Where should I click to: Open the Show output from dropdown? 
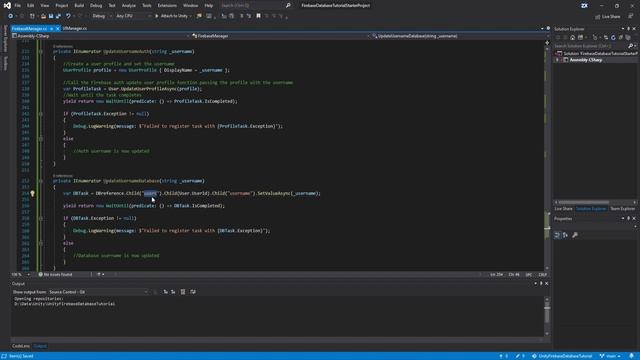tap(98, 292)
